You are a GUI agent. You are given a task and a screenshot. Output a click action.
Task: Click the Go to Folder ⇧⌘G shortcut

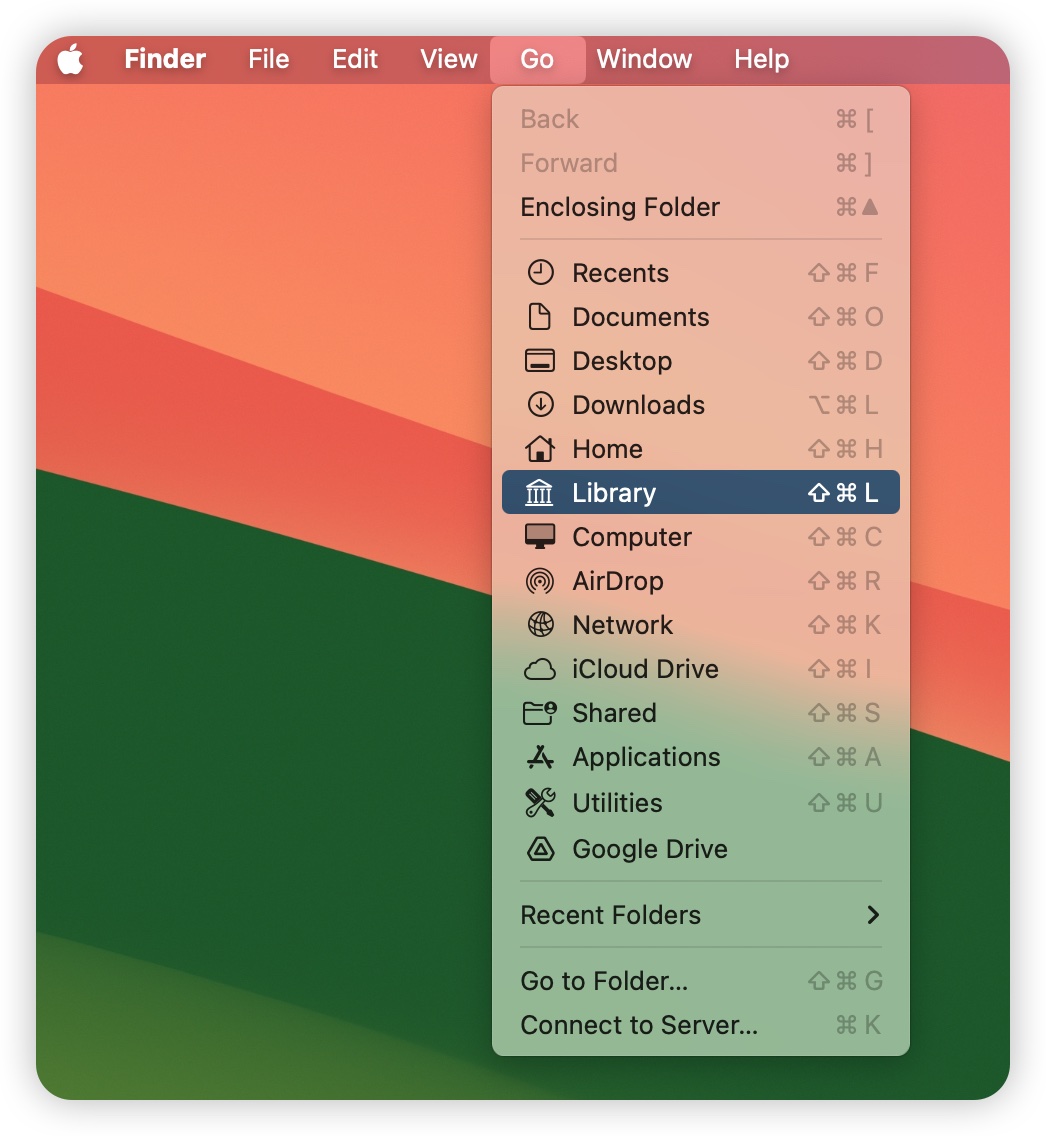845,981
